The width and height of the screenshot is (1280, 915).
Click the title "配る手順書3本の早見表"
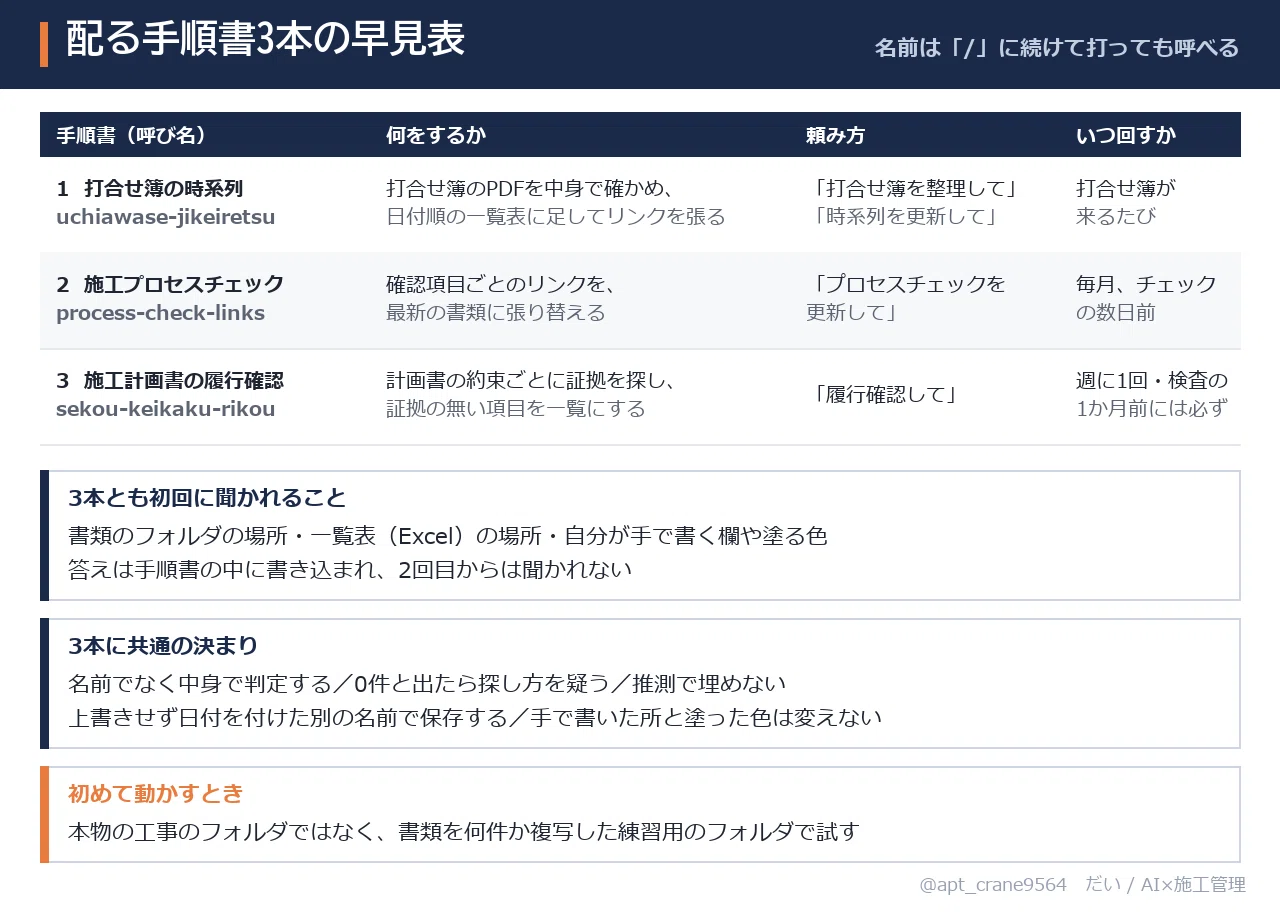pyautogui.click(x=265, y=41)
